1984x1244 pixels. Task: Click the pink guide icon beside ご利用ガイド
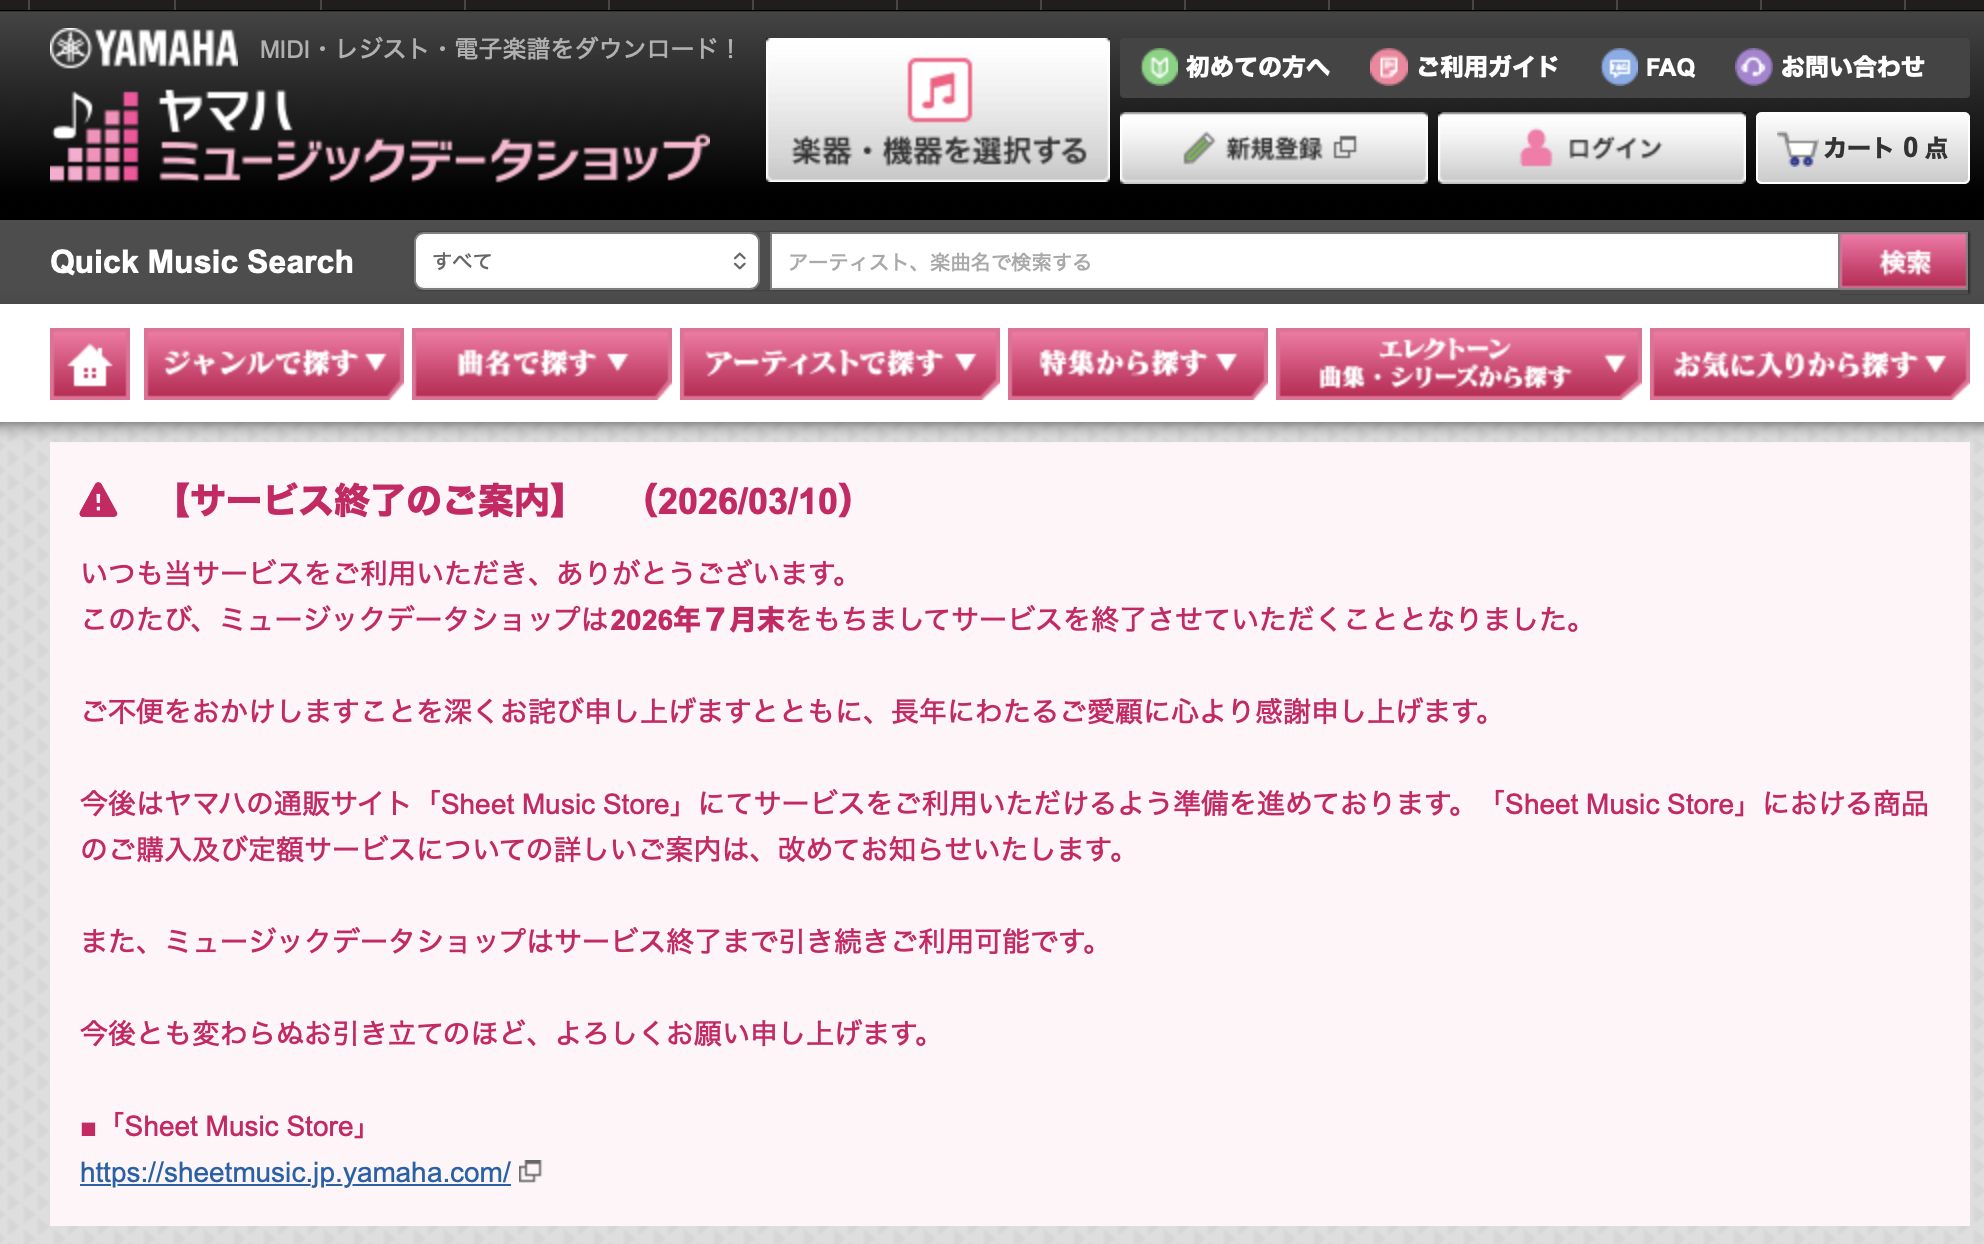[x=1388, y=67]
